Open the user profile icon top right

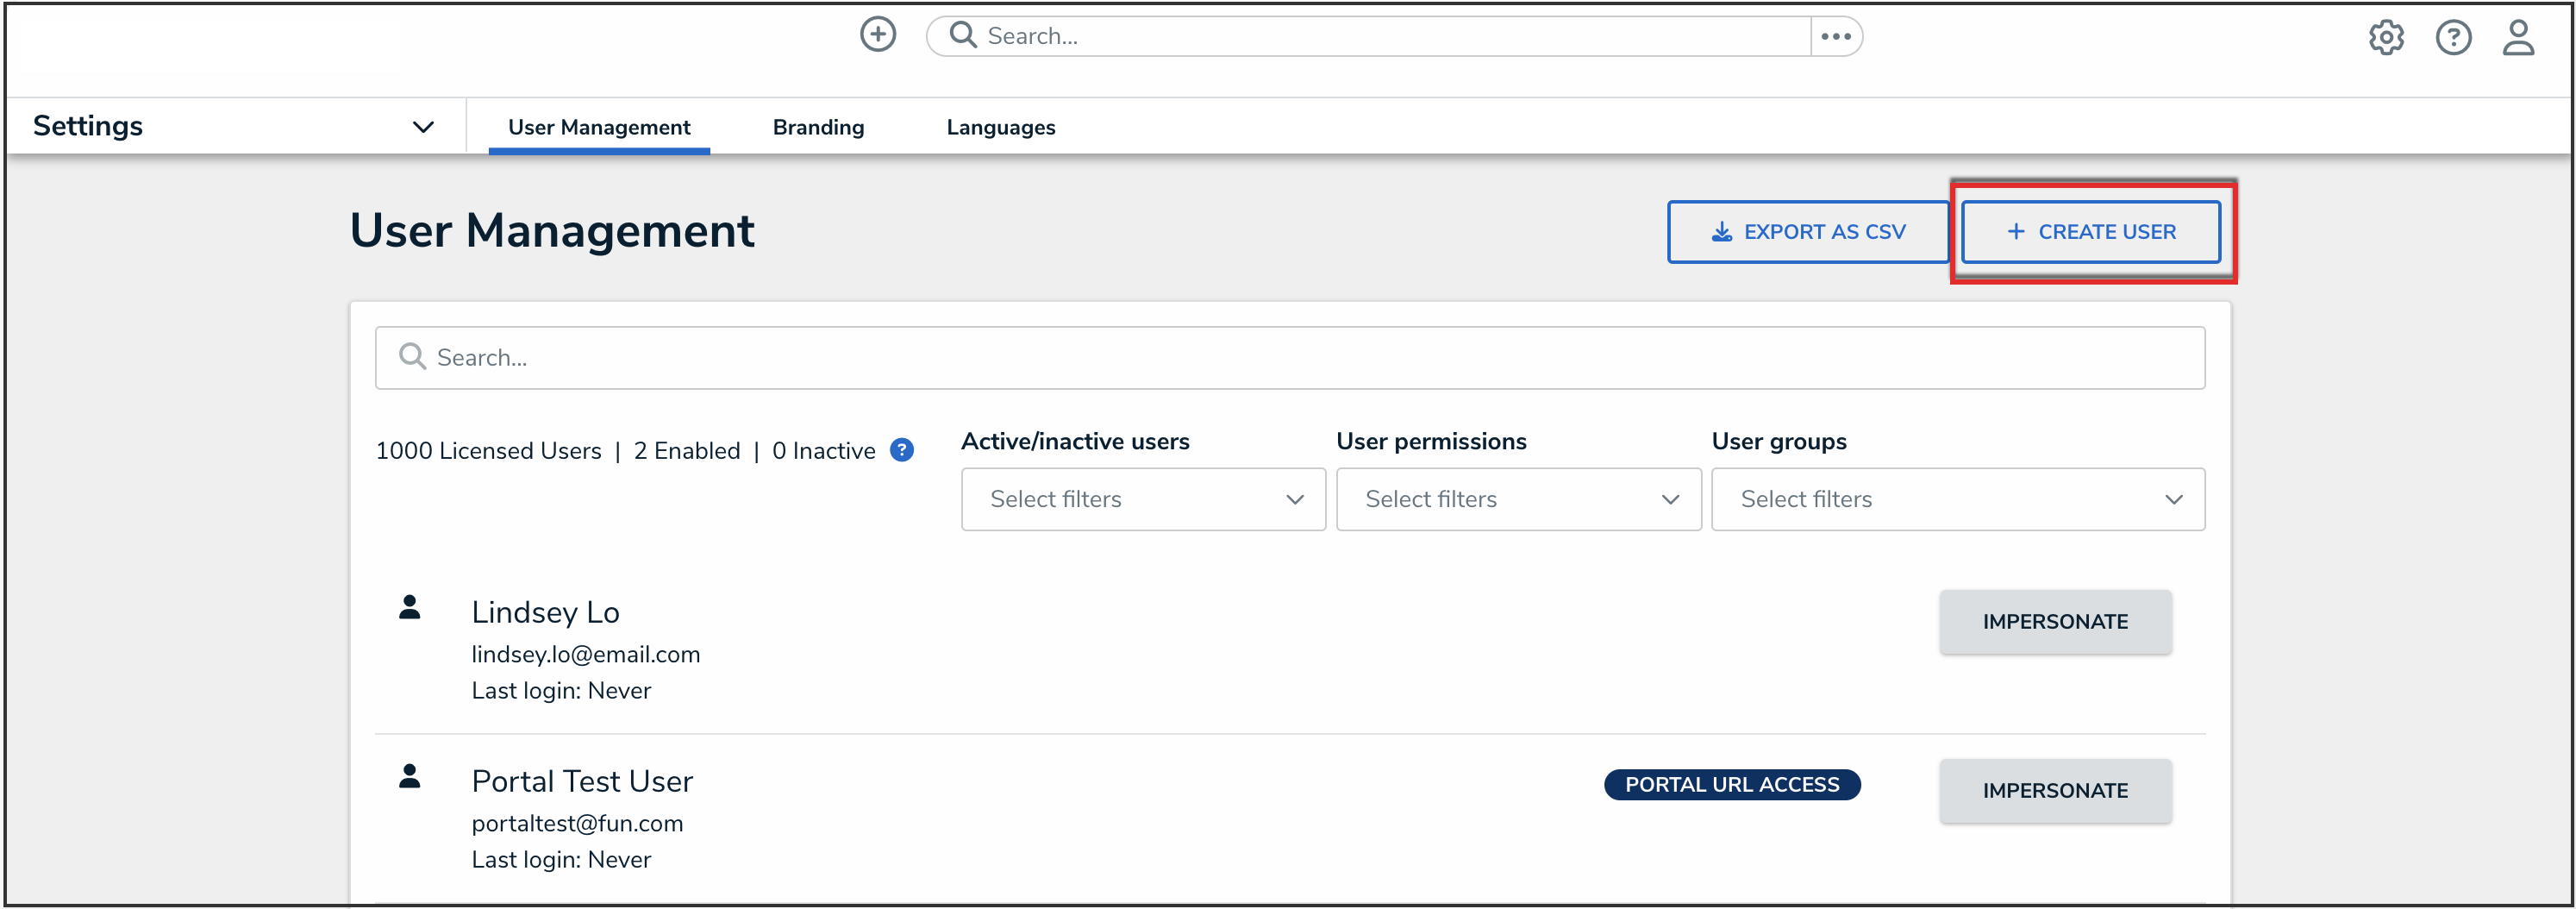click(x=2519, y=37)
